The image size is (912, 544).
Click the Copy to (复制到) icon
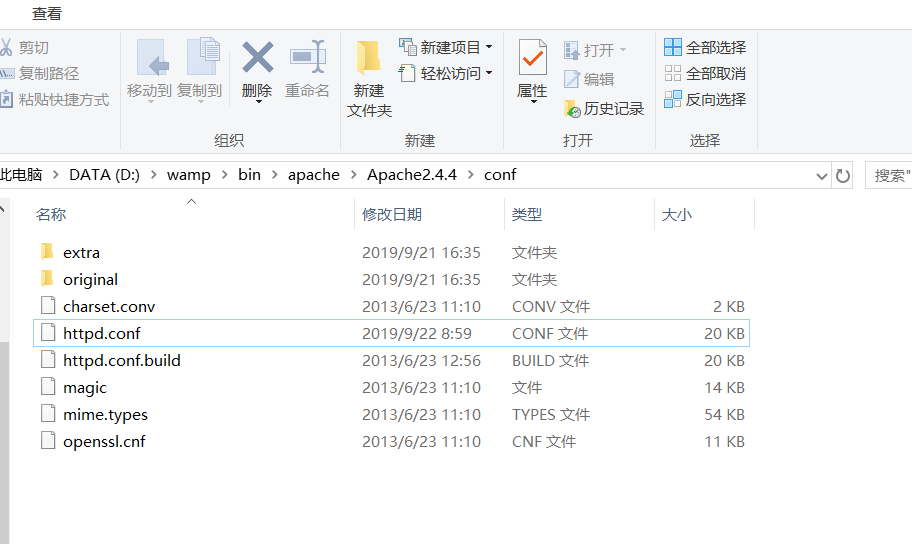pyautogui.click(x=203, y=56)
